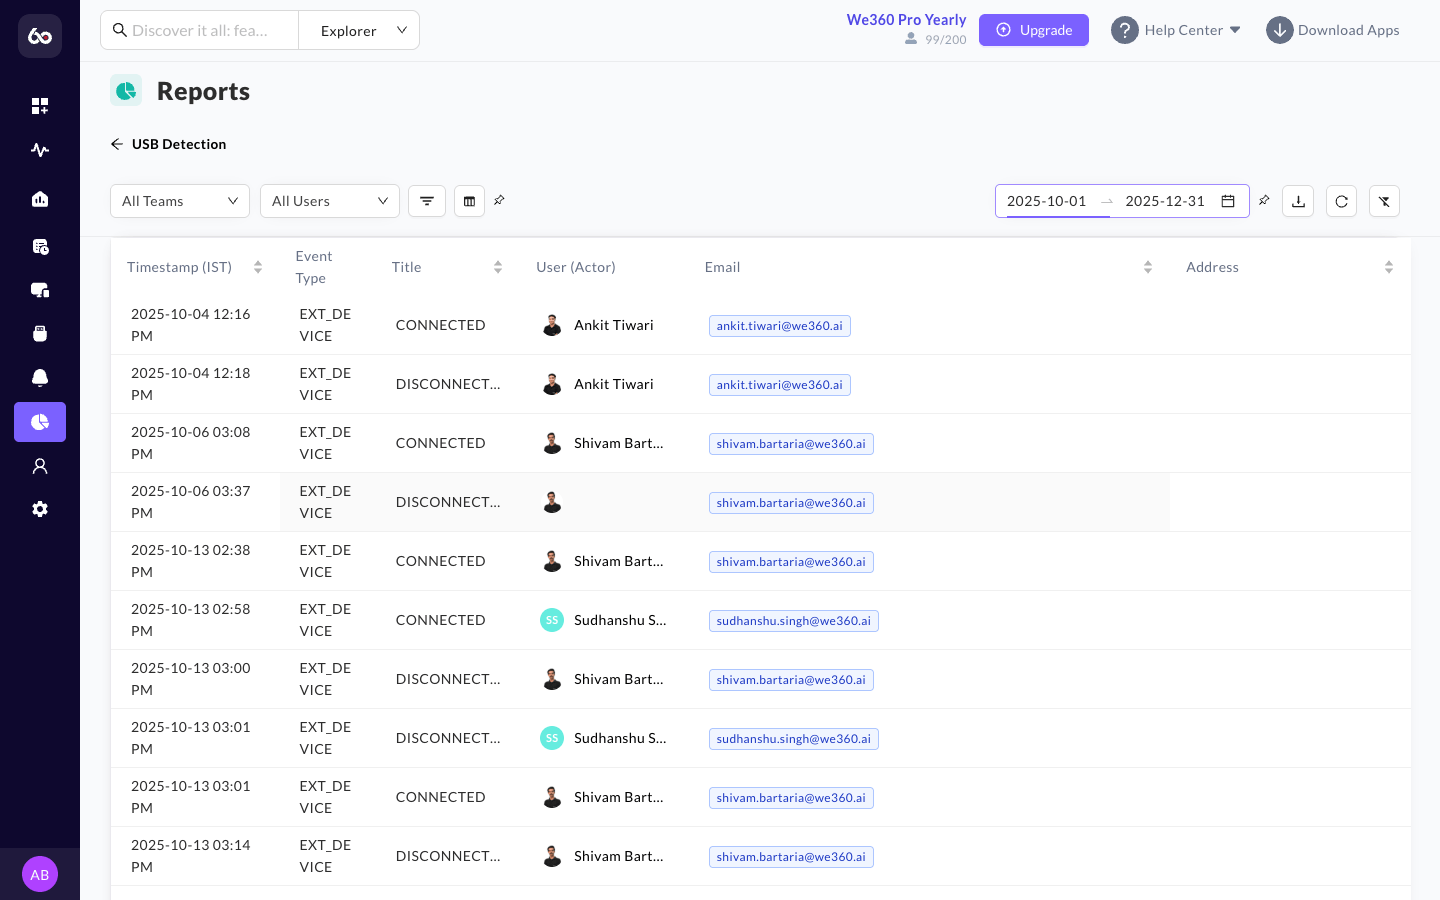Click the We360 Pro Yearly plan link
The width and height of the screenshot is (1440, 900).
click(906, 20)
